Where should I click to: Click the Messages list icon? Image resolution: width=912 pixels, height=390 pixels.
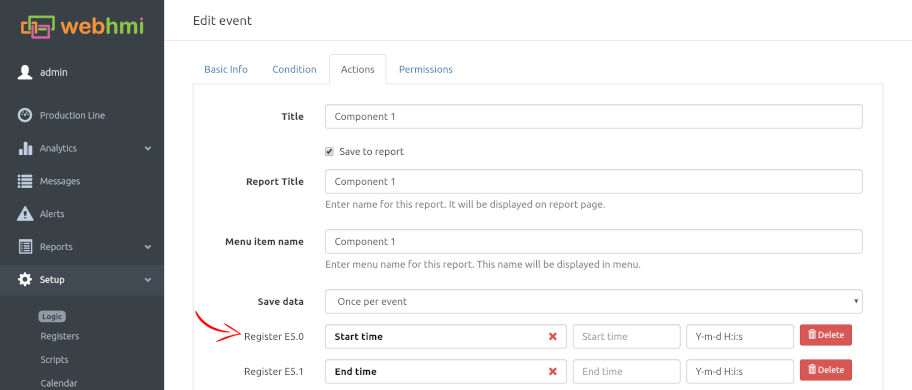[x=25, y=181]
